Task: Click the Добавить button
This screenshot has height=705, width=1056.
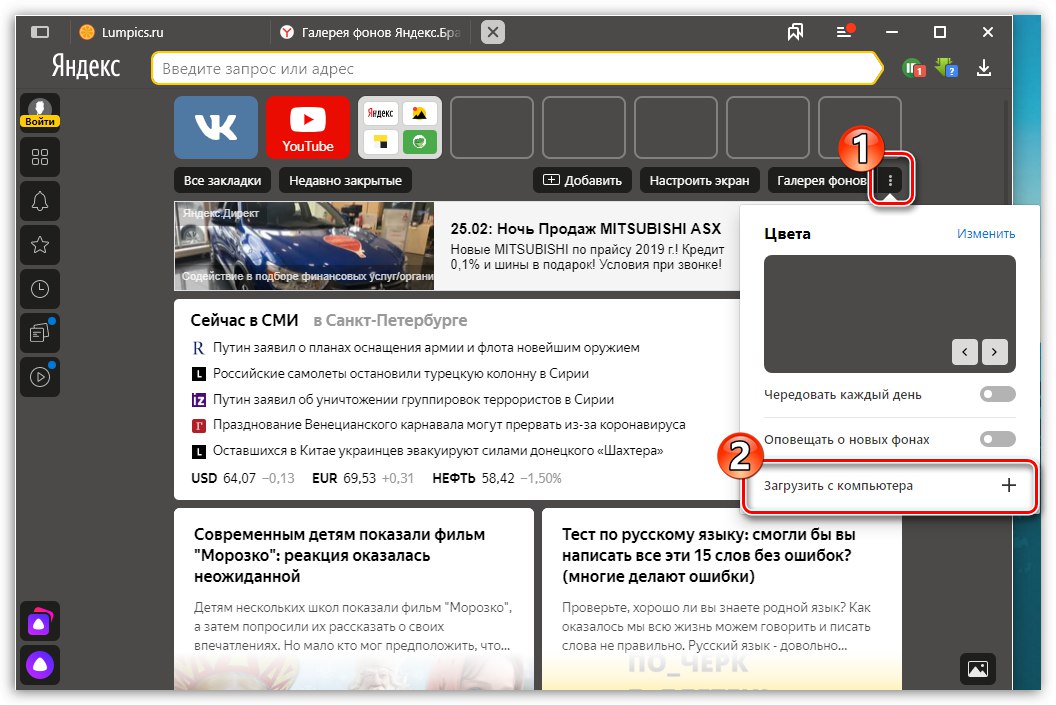Action: coord(583,180)
